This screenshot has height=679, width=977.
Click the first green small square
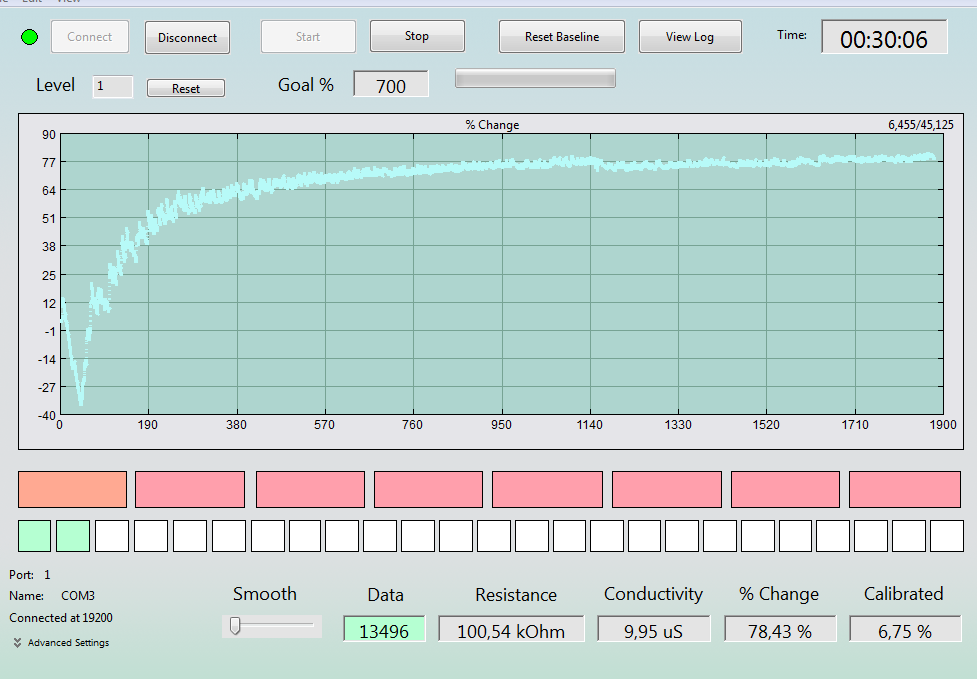(x=34, y=536)
